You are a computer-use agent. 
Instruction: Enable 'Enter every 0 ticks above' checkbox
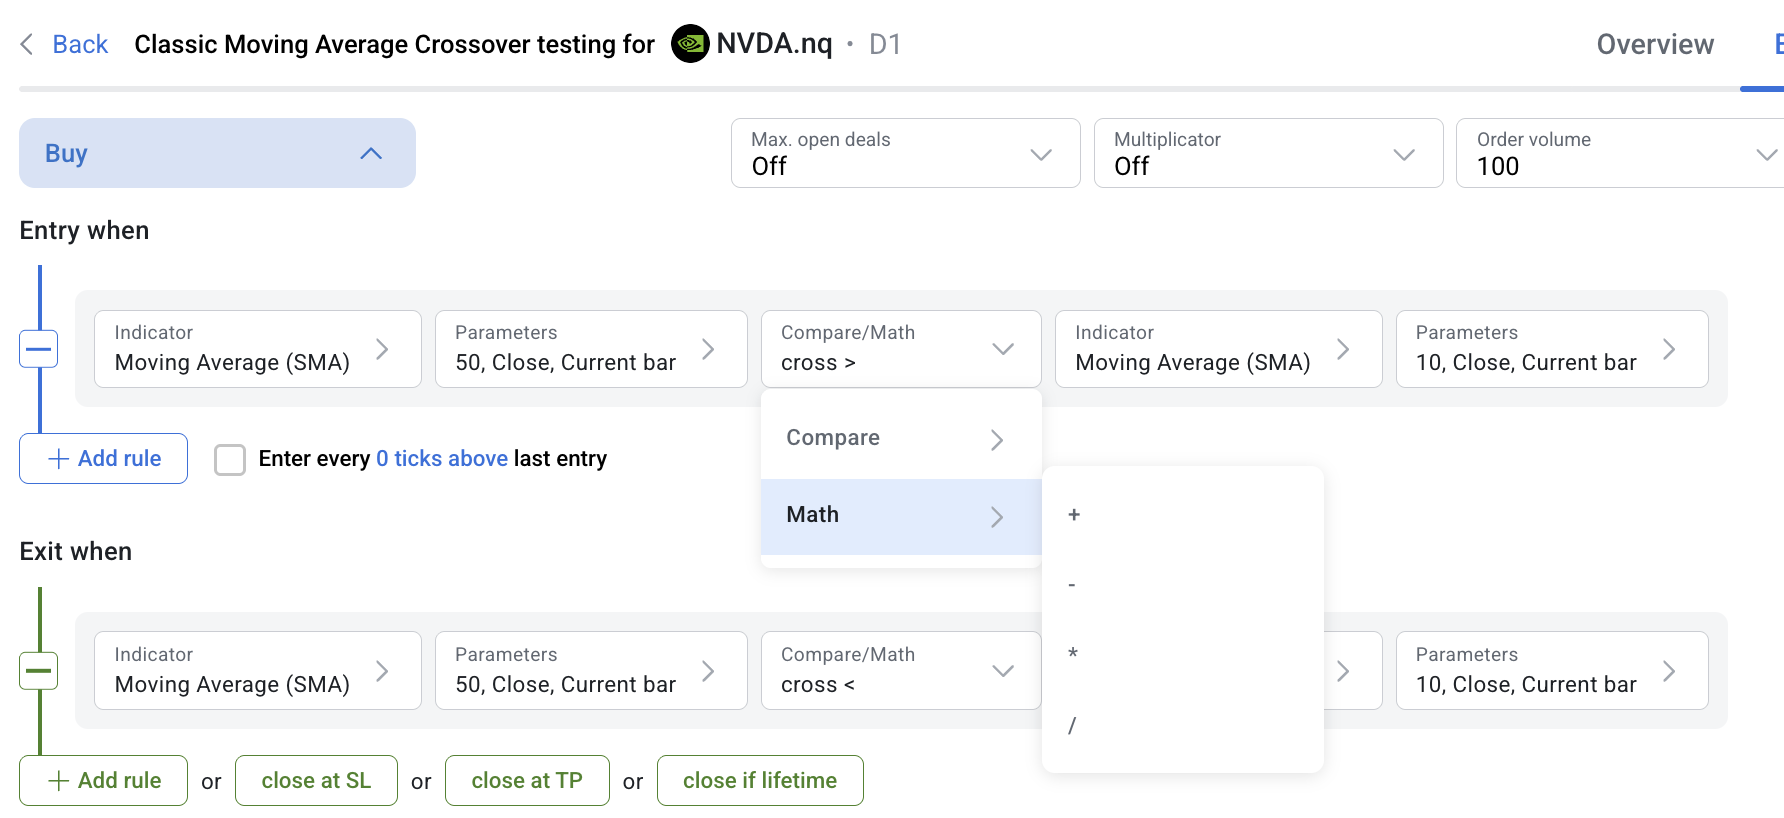(230, 460)
